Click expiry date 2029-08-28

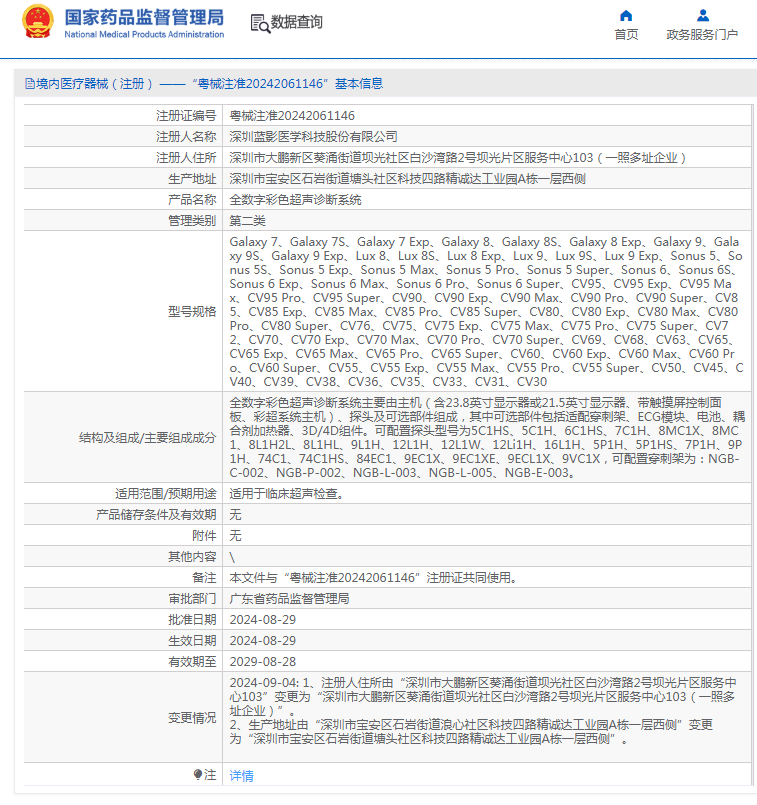pyautogui.click(x=263, y=662)
